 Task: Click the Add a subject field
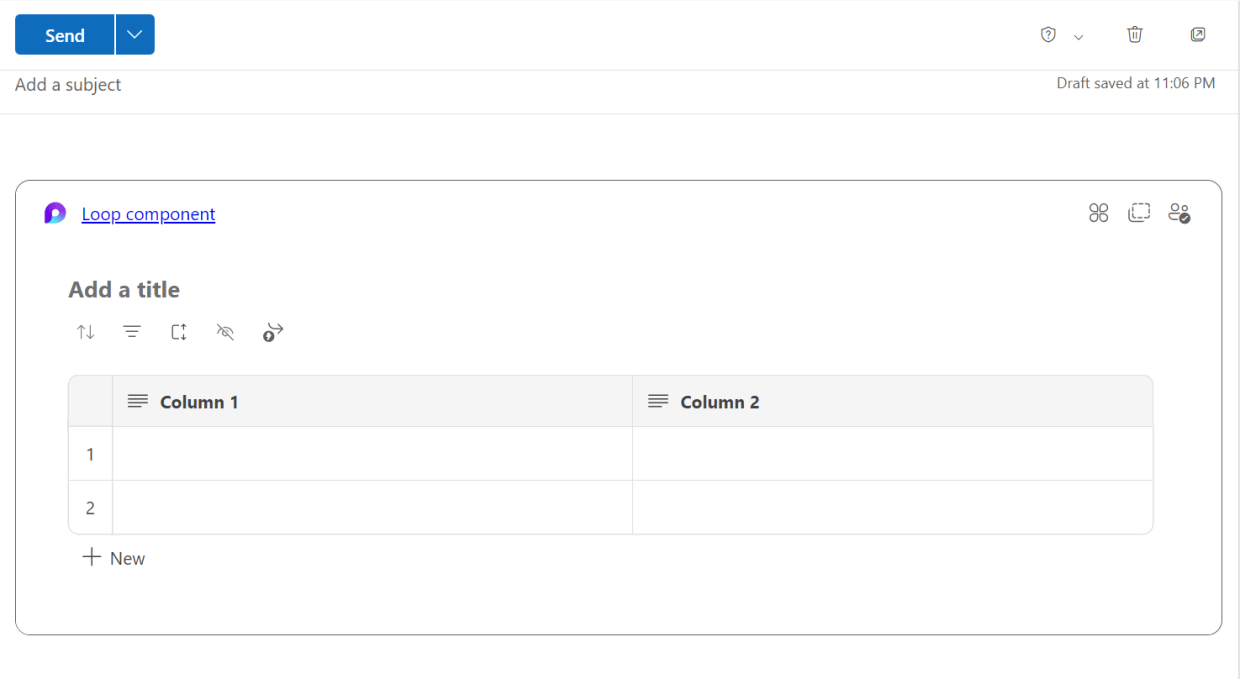coord(67,84)
